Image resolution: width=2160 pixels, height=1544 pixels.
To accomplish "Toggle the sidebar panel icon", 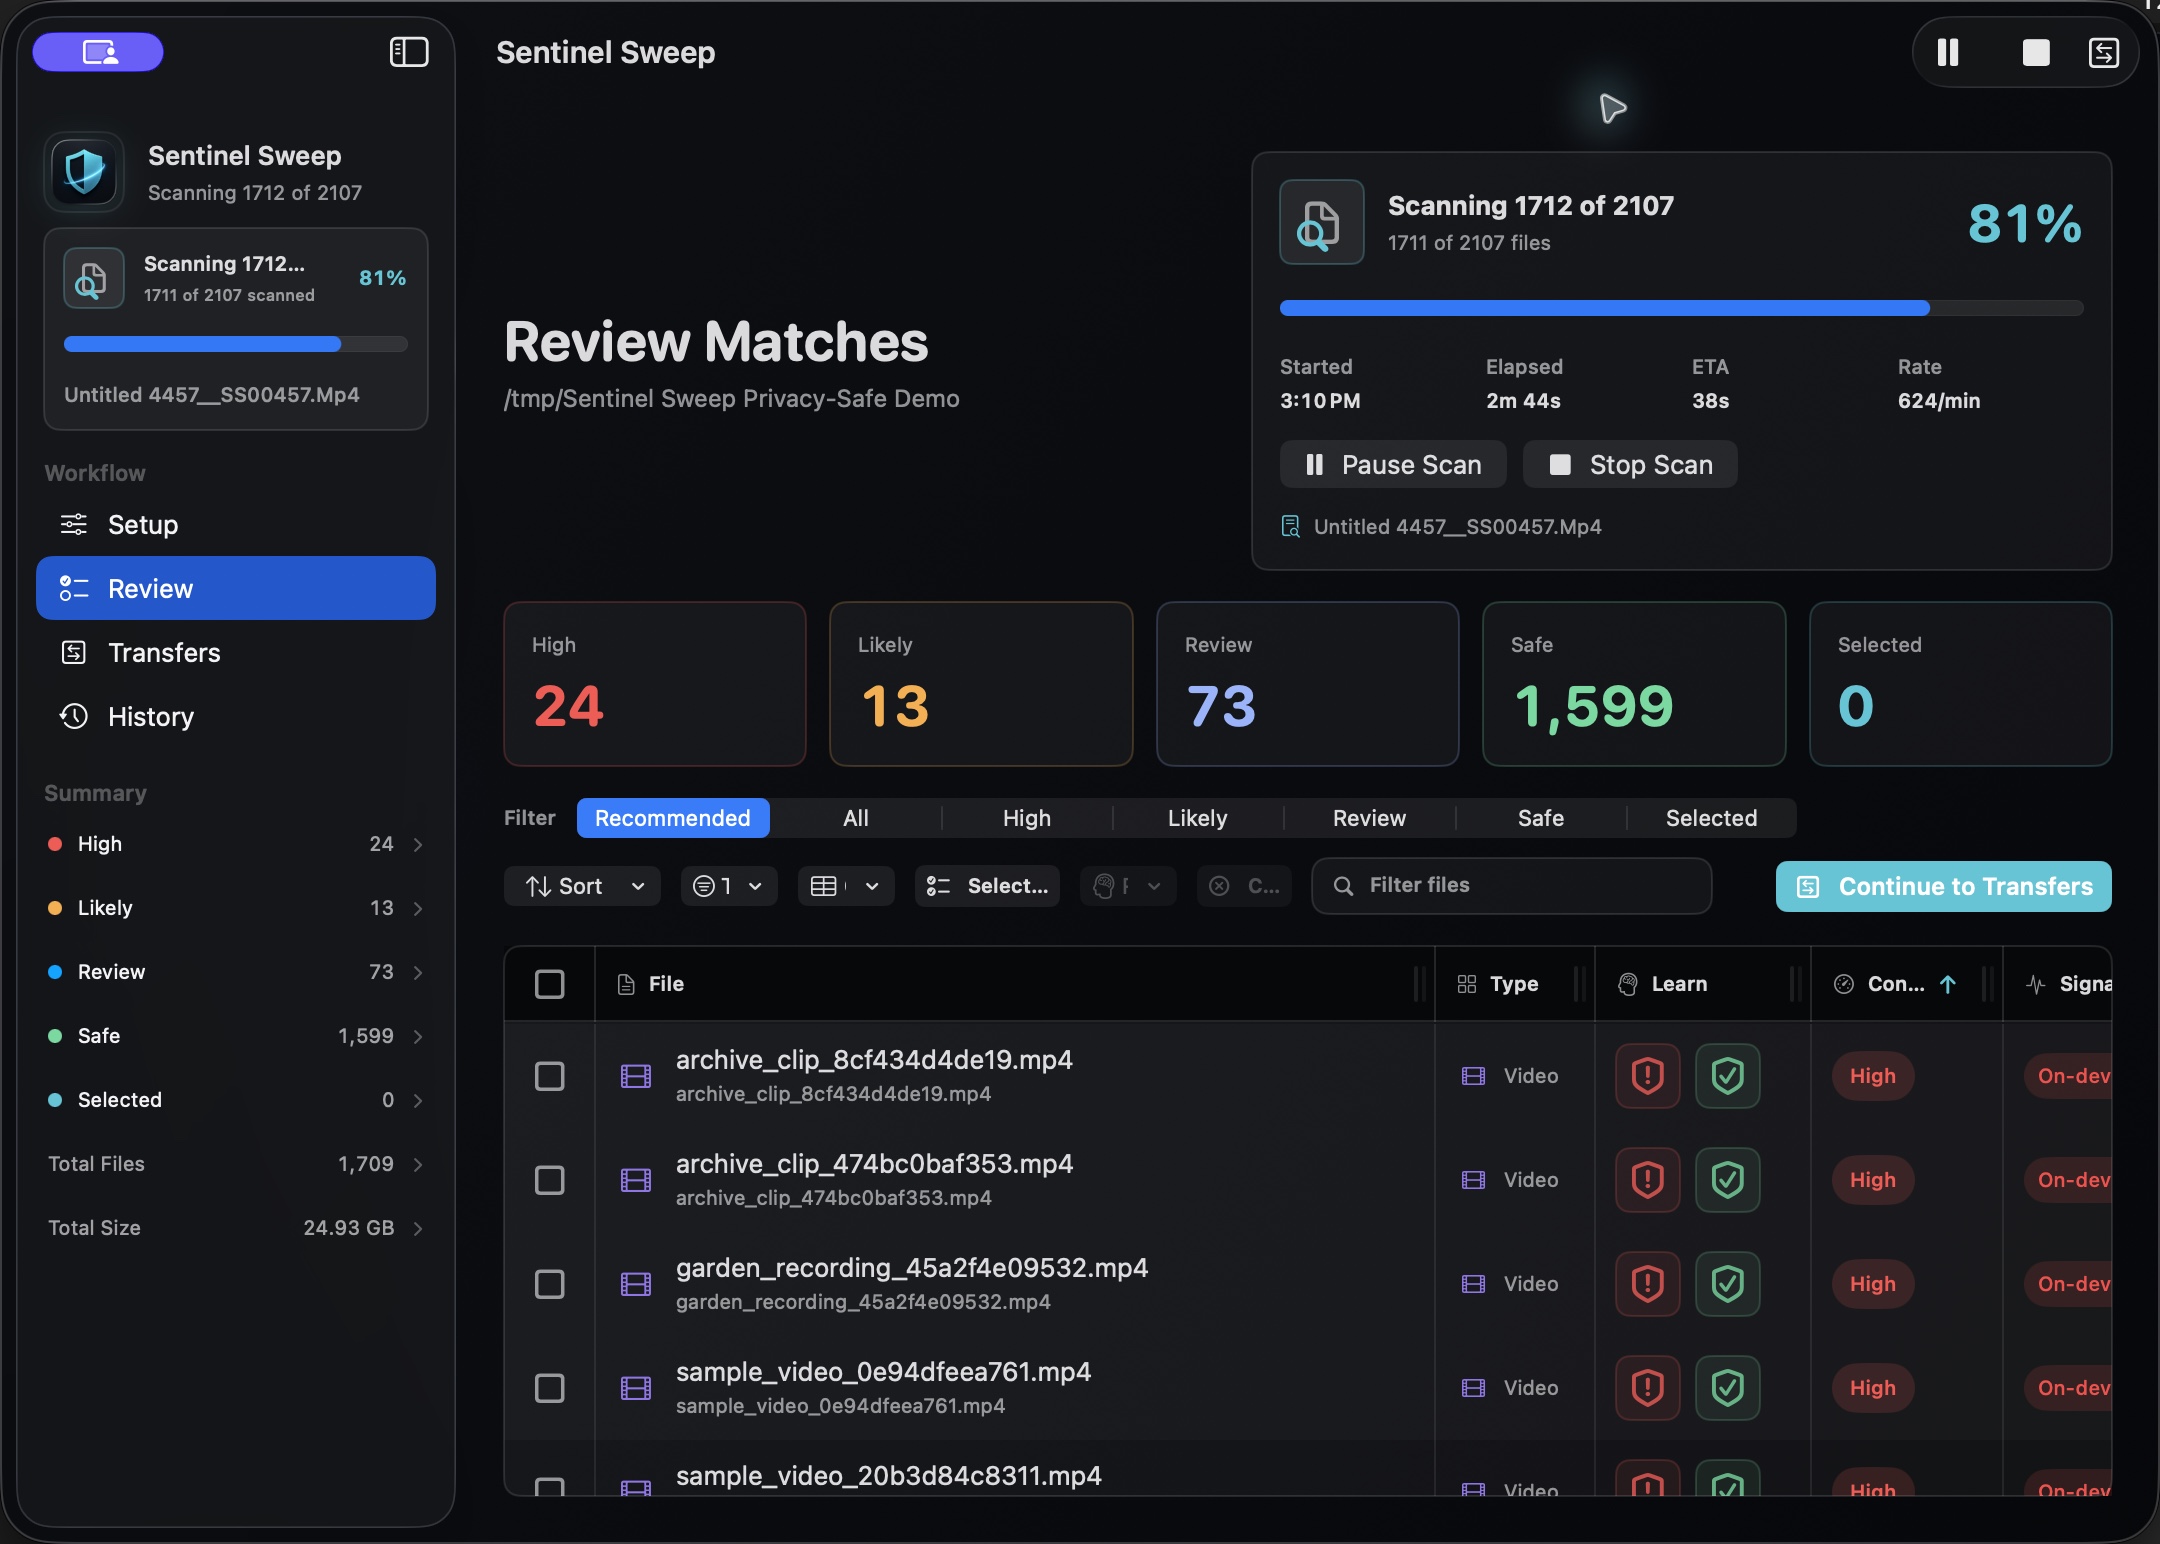I will pyautogui.click(x=409, y=52).
